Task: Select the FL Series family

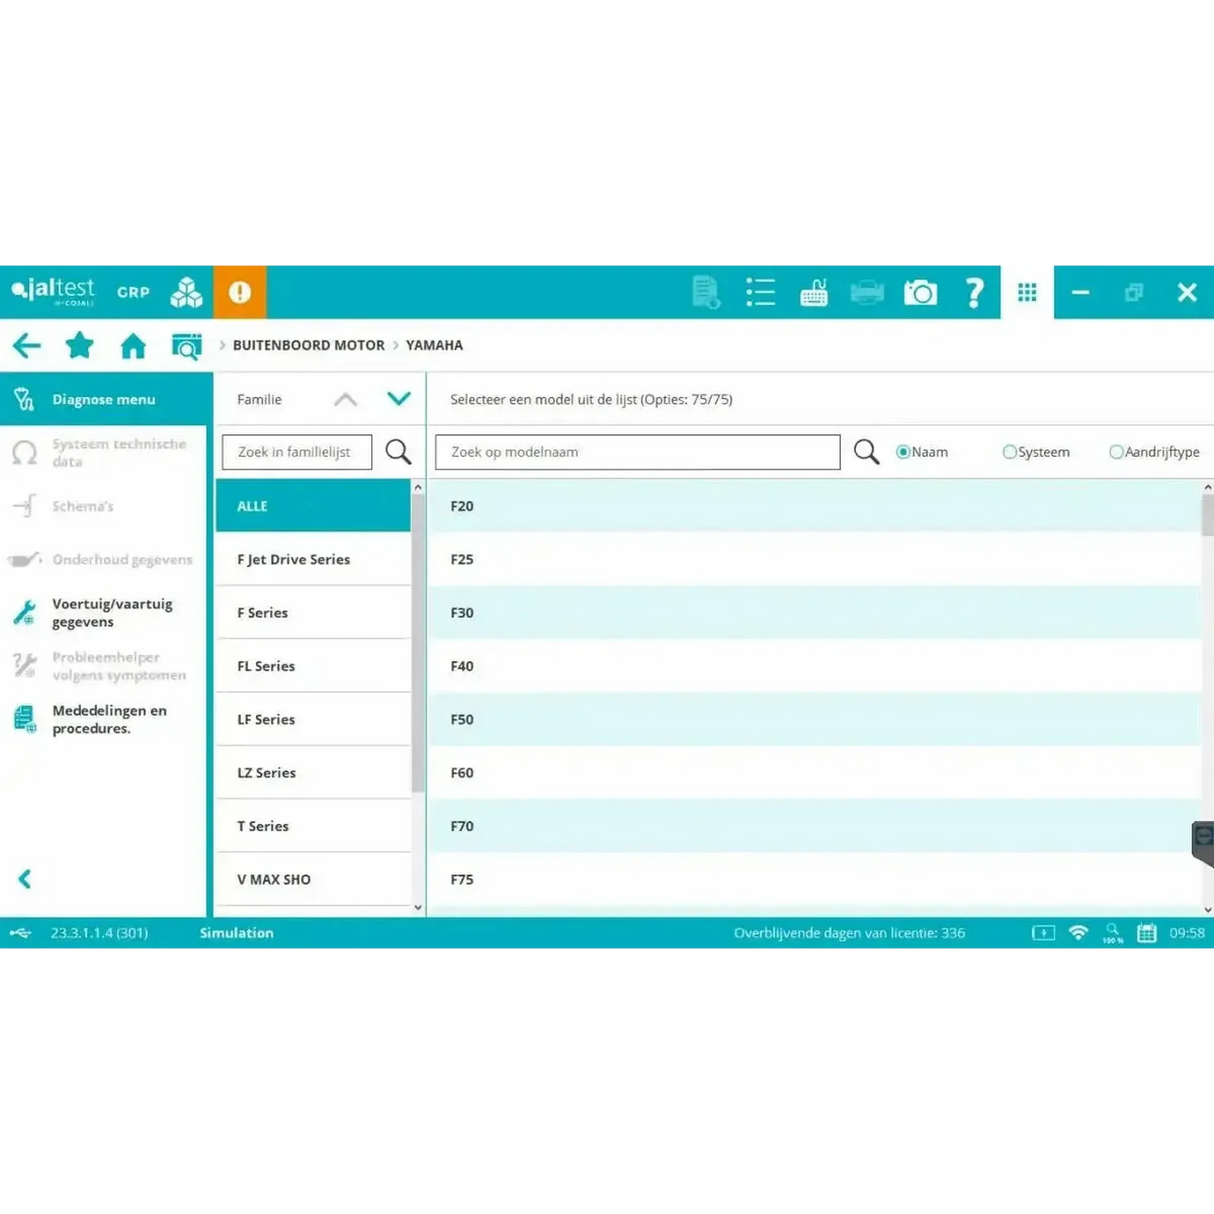Action: click(313, 666)
